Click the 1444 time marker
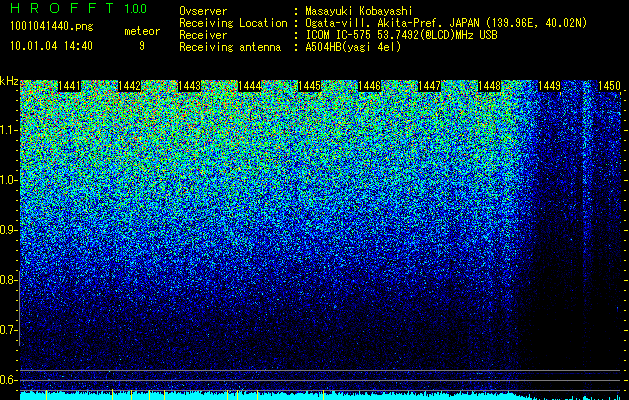The width and height of the screenshot is (629, 400). pyautogui.click(x=250, y=86)
